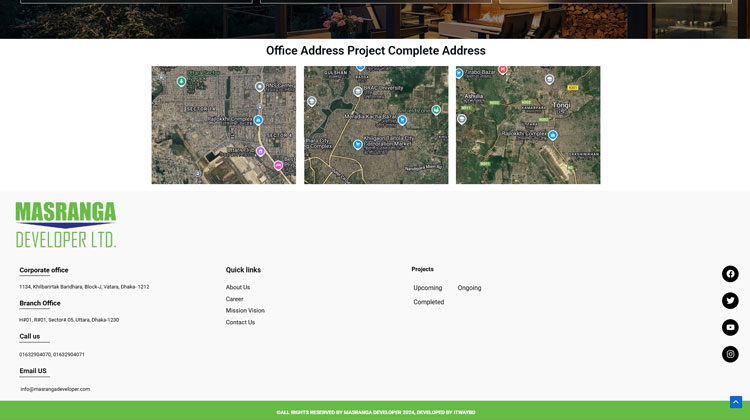The image size is (750, 420).
Task: Open the Facebook social icon
Action: [x=730, y=274]
